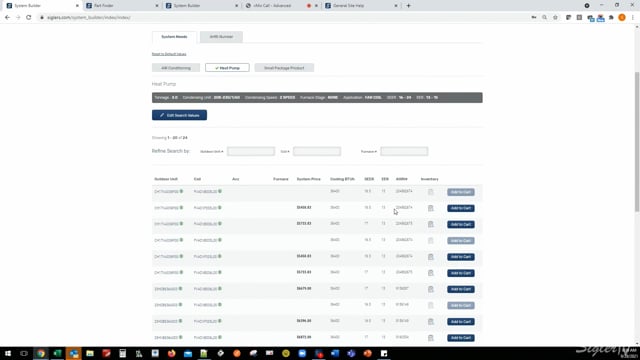Click the address bar URL
Image resolution: width=640 pixels, height=360 pixels.
pyautogui.click(x=89, y=18)
